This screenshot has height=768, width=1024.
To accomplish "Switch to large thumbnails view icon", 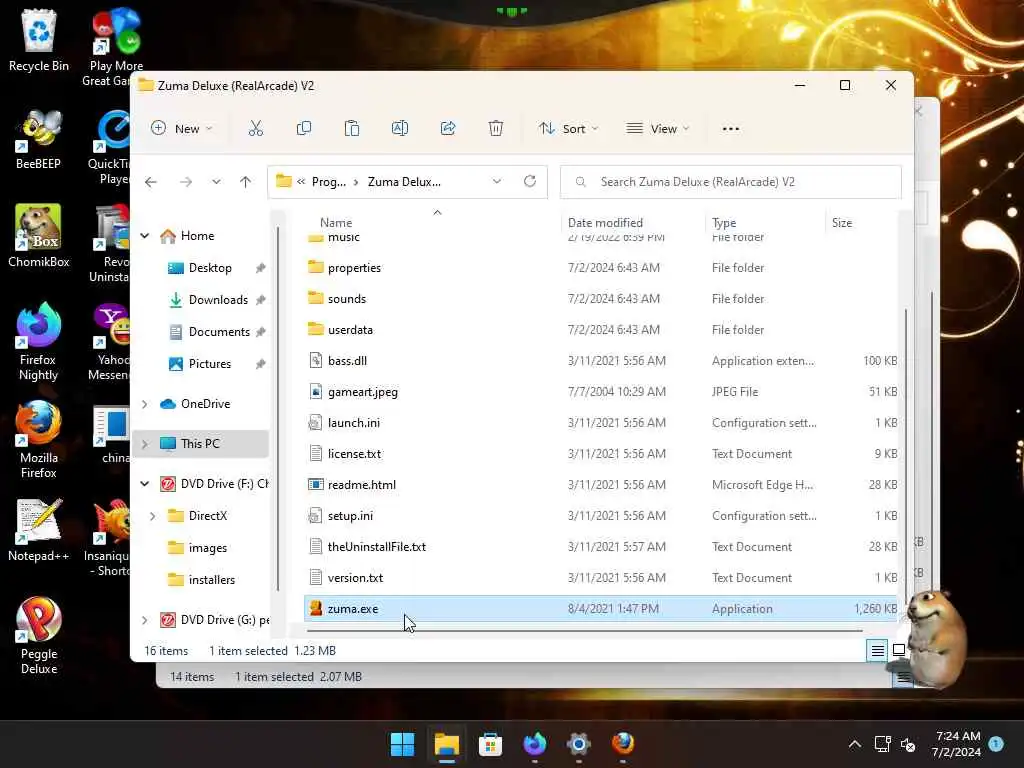I will [899, 650].
